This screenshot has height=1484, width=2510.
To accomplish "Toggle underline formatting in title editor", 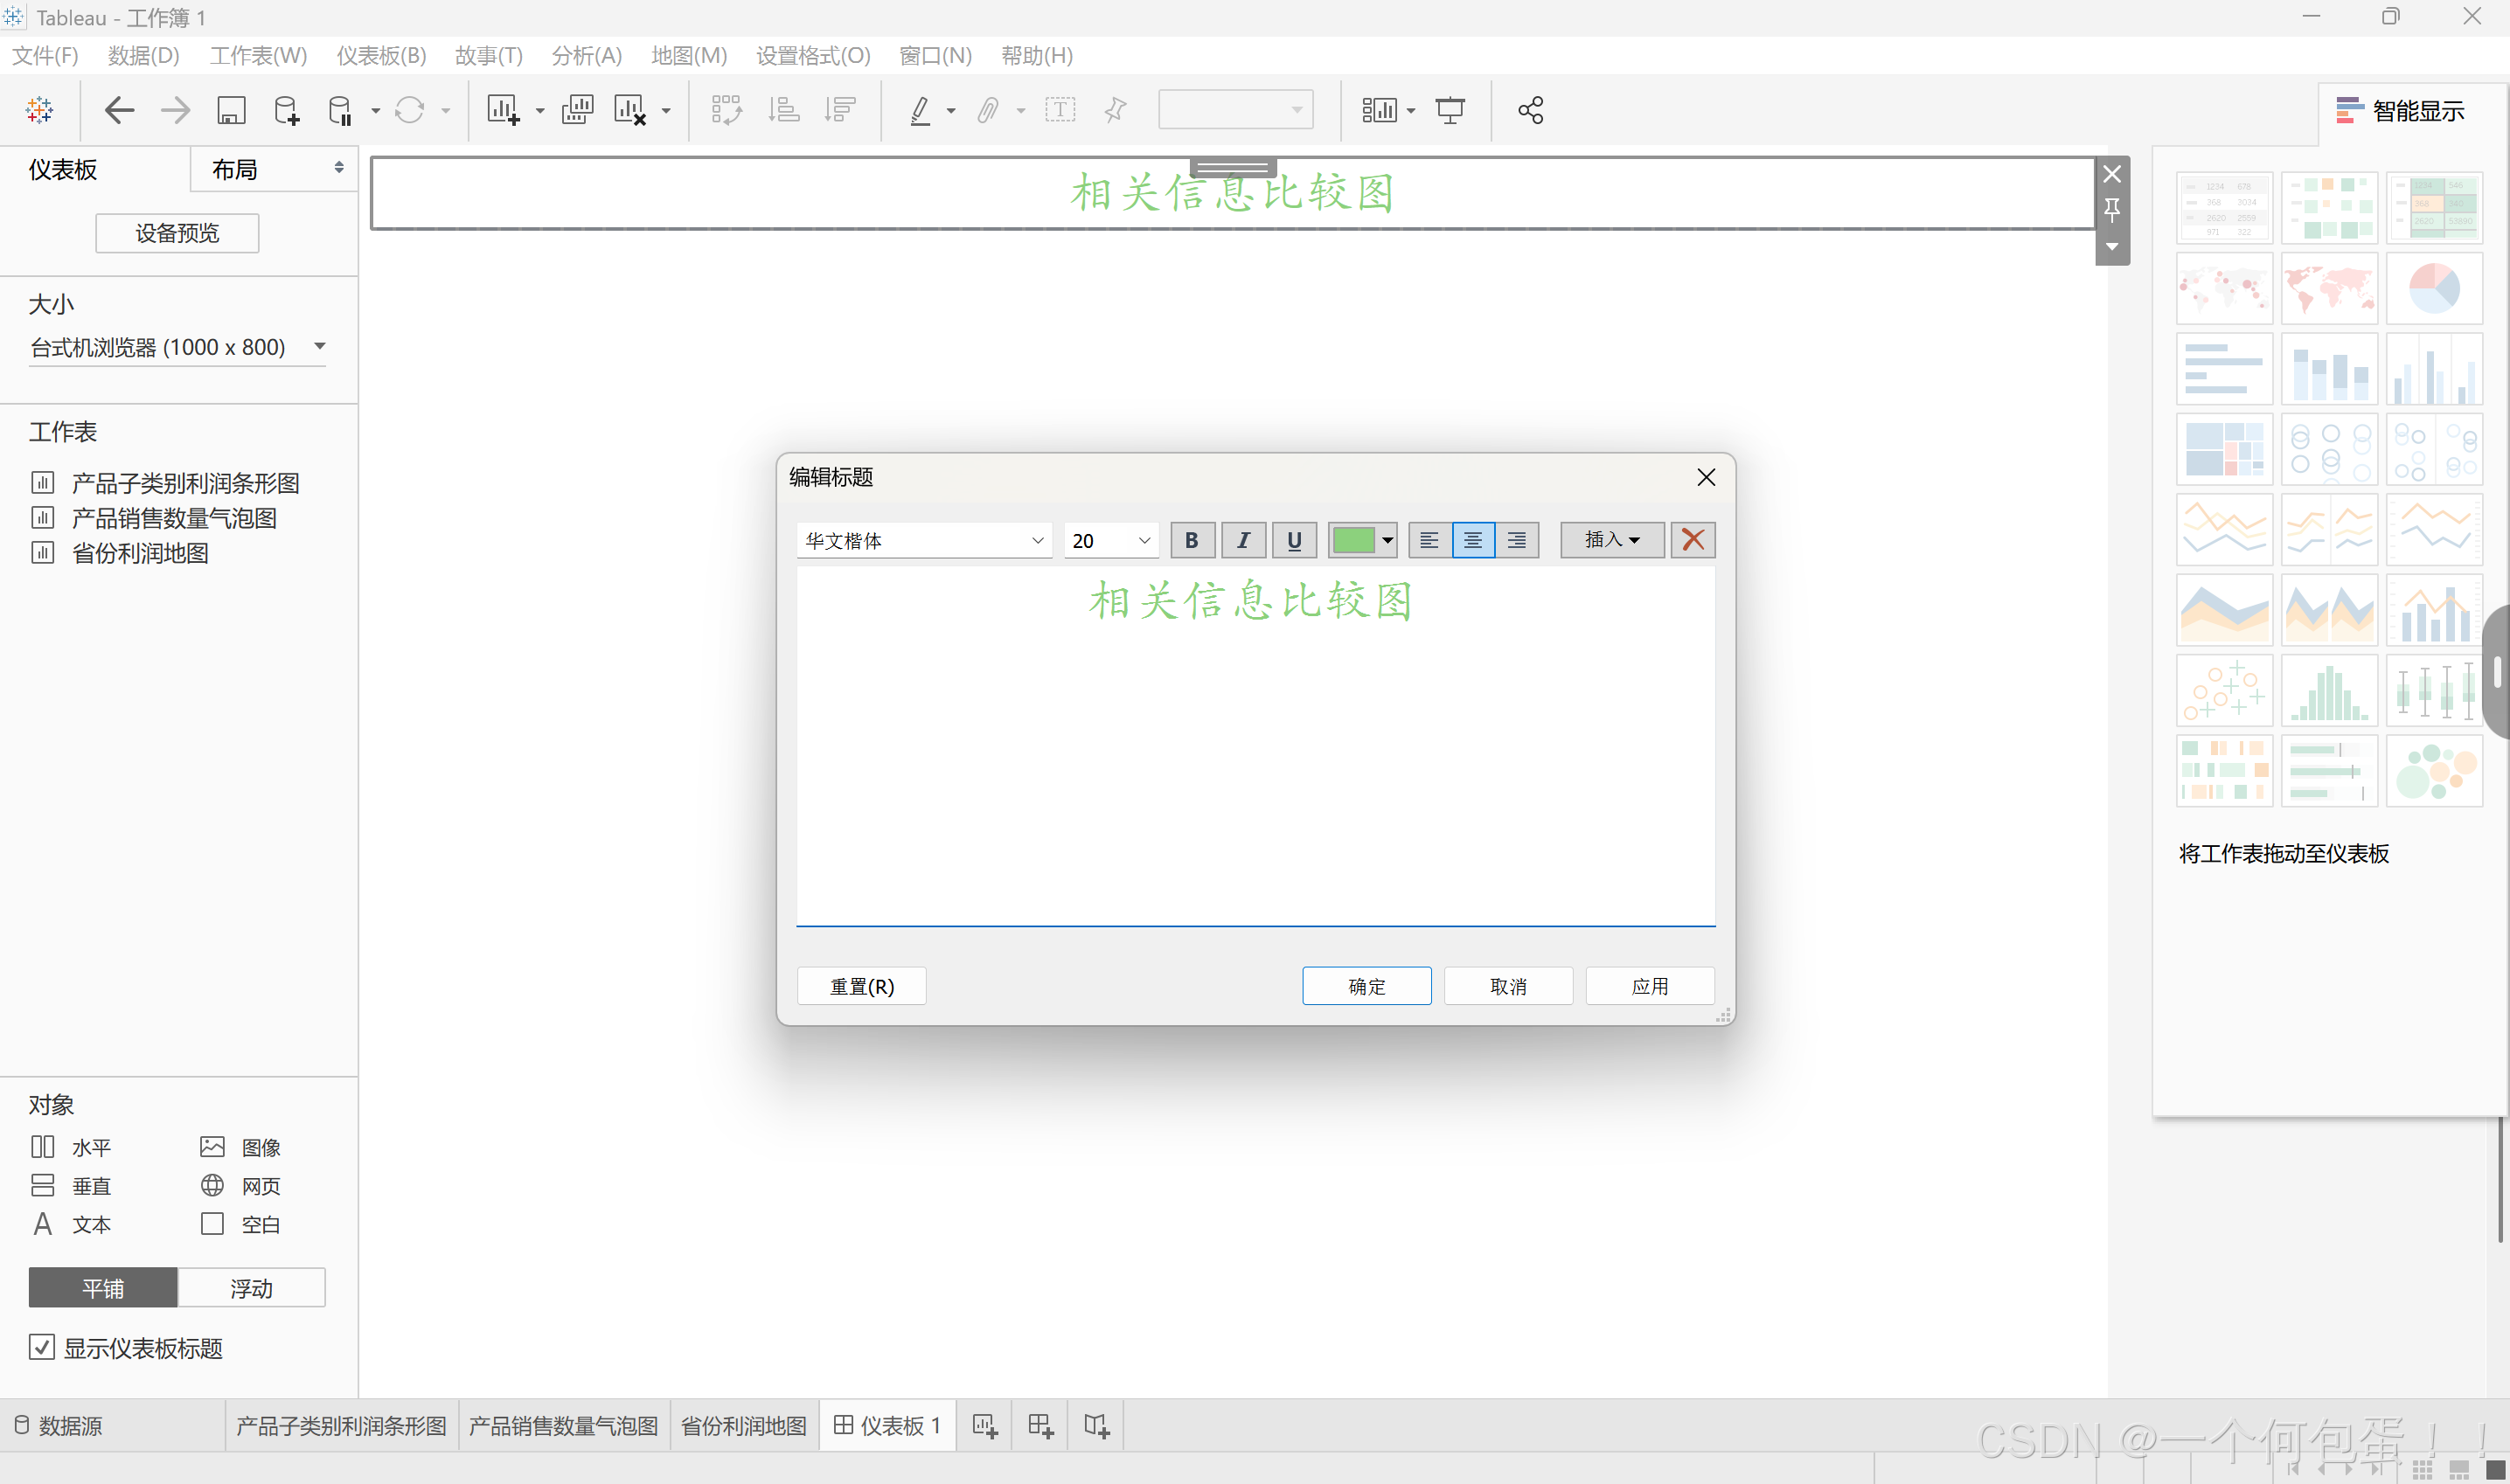I will (x=1294, y=540).
